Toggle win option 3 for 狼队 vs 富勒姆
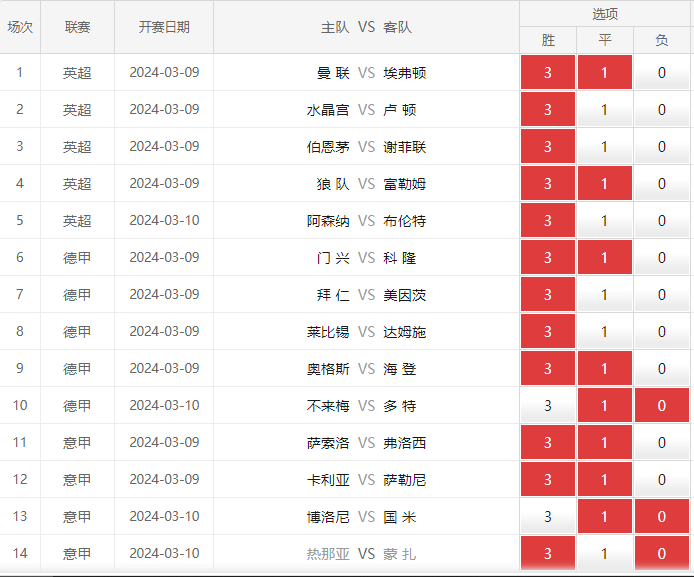 547,183
